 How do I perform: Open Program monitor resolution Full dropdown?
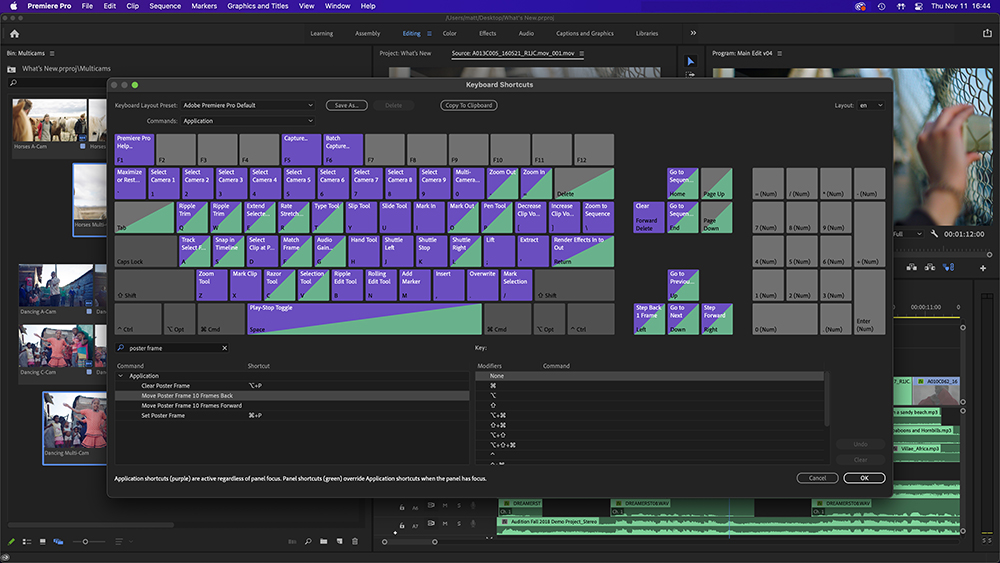click(907, 234)
